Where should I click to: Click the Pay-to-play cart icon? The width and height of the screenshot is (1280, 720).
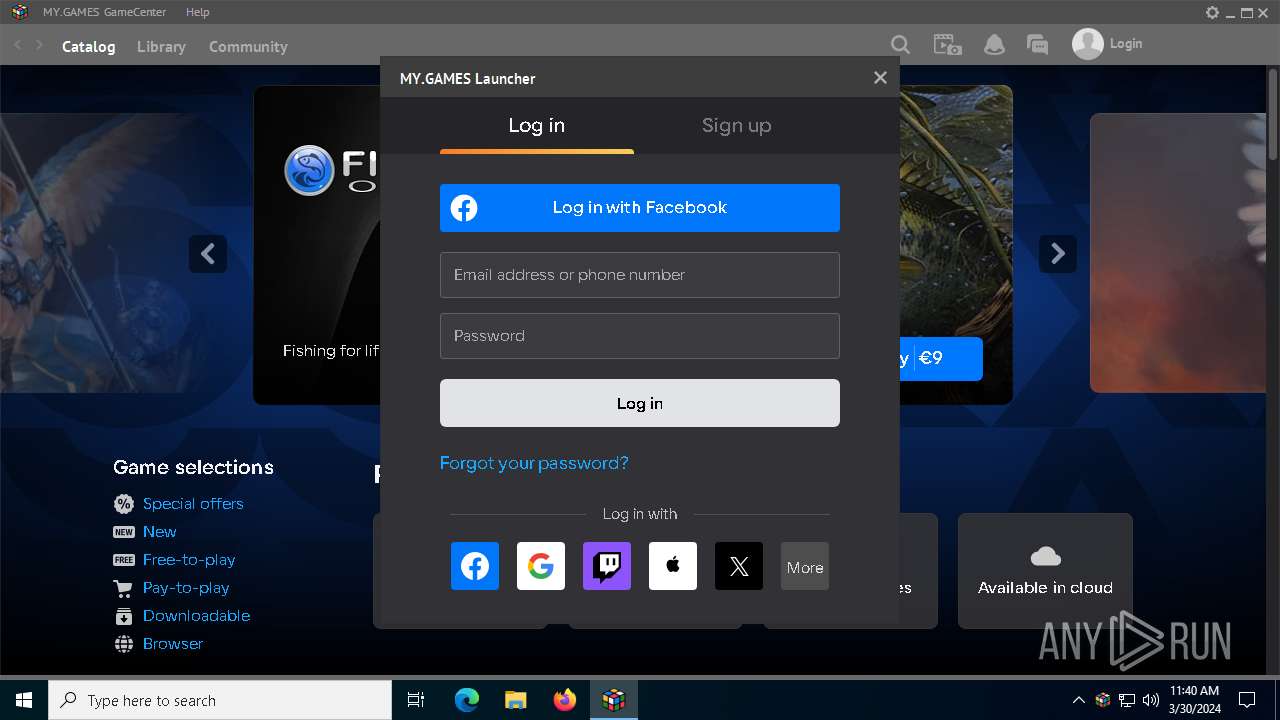124,588
